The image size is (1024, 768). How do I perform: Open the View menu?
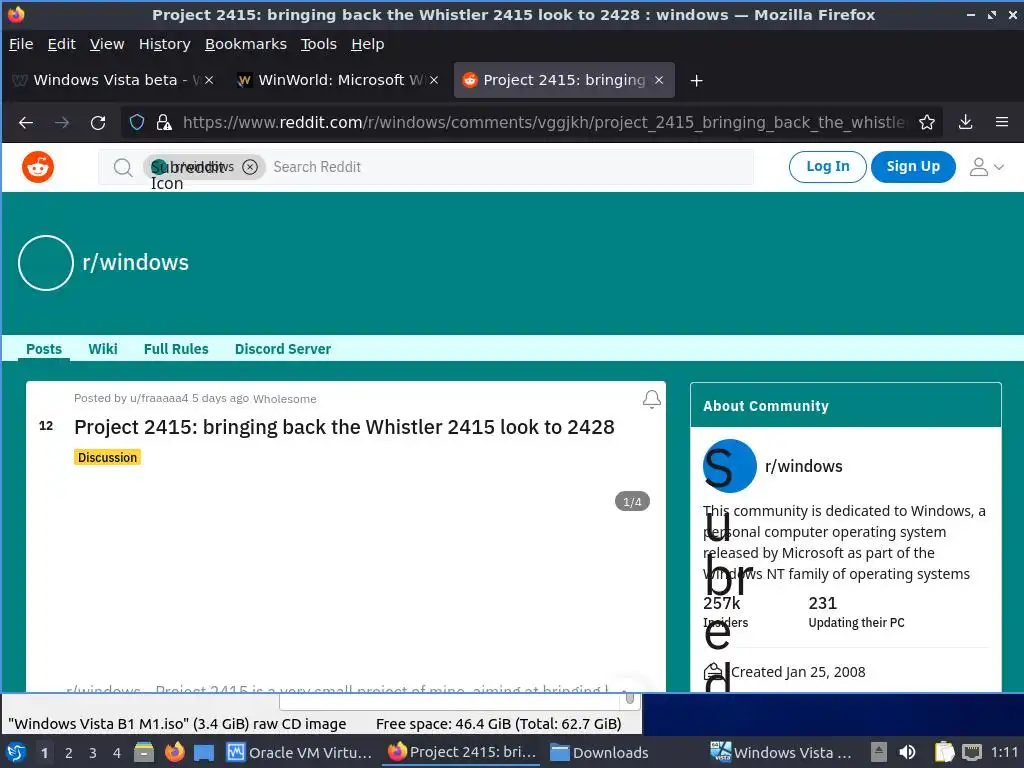[106, 44]
